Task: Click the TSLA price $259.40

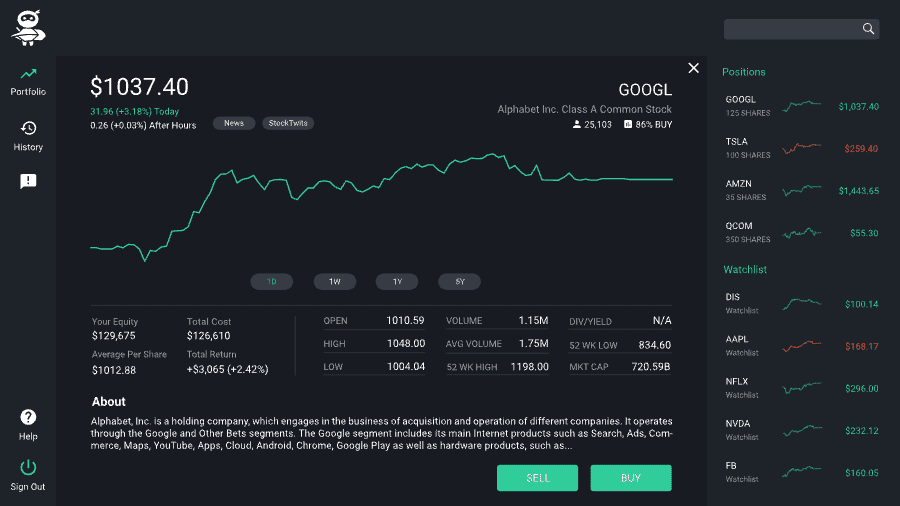Action: [x=861, y=149]
